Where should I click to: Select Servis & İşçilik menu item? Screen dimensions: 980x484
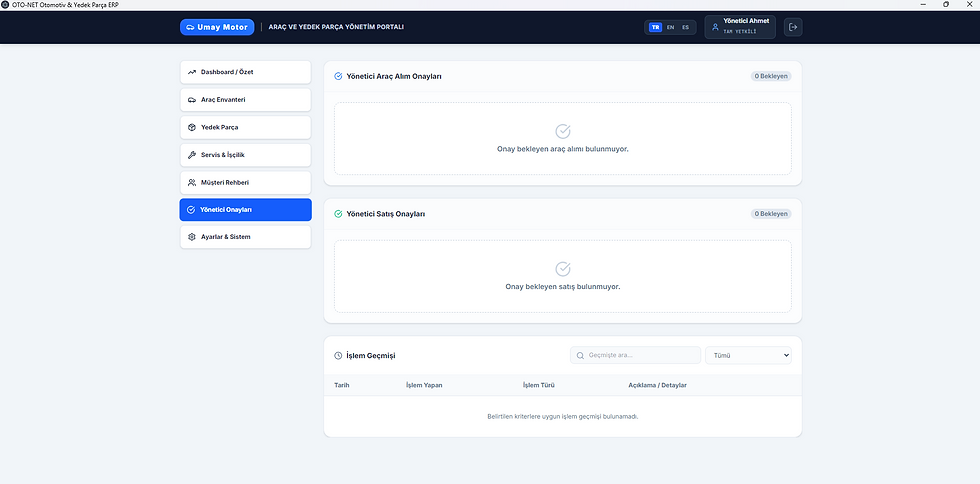tap(246, 154)
